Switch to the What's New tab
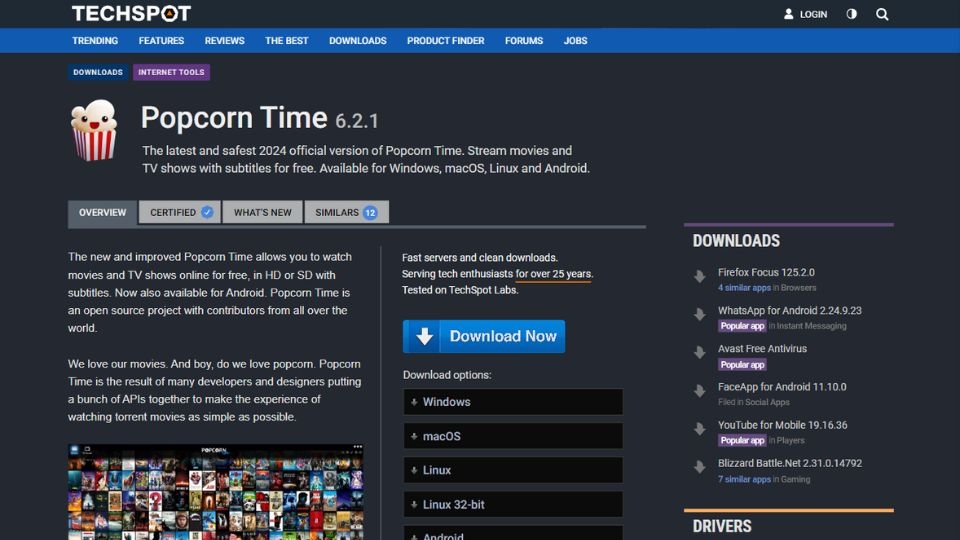 [263, 212]
